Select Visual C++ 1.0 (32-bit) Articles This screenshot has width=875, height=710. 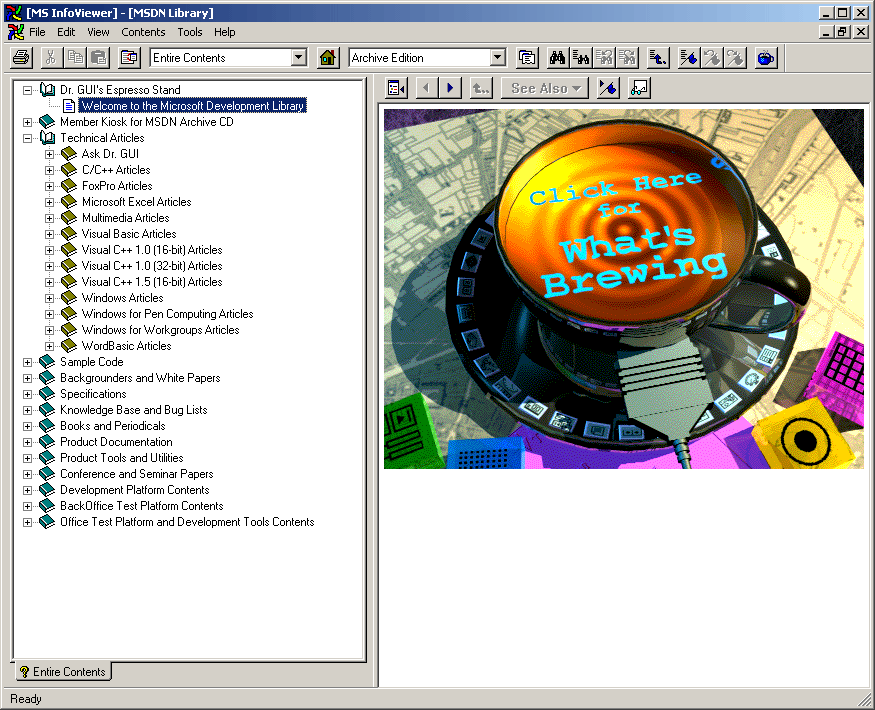(x=152, y=266)
